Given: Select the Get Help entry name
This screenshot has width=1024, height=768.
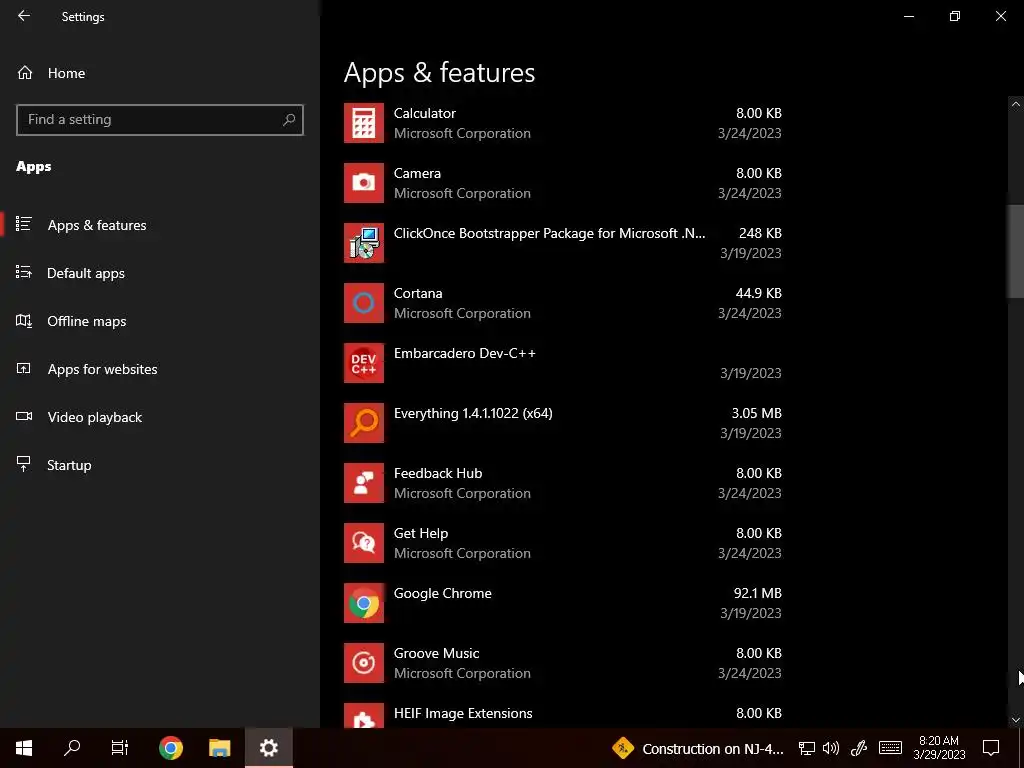Looking at the screenshot, I should (x=421, y=534).
